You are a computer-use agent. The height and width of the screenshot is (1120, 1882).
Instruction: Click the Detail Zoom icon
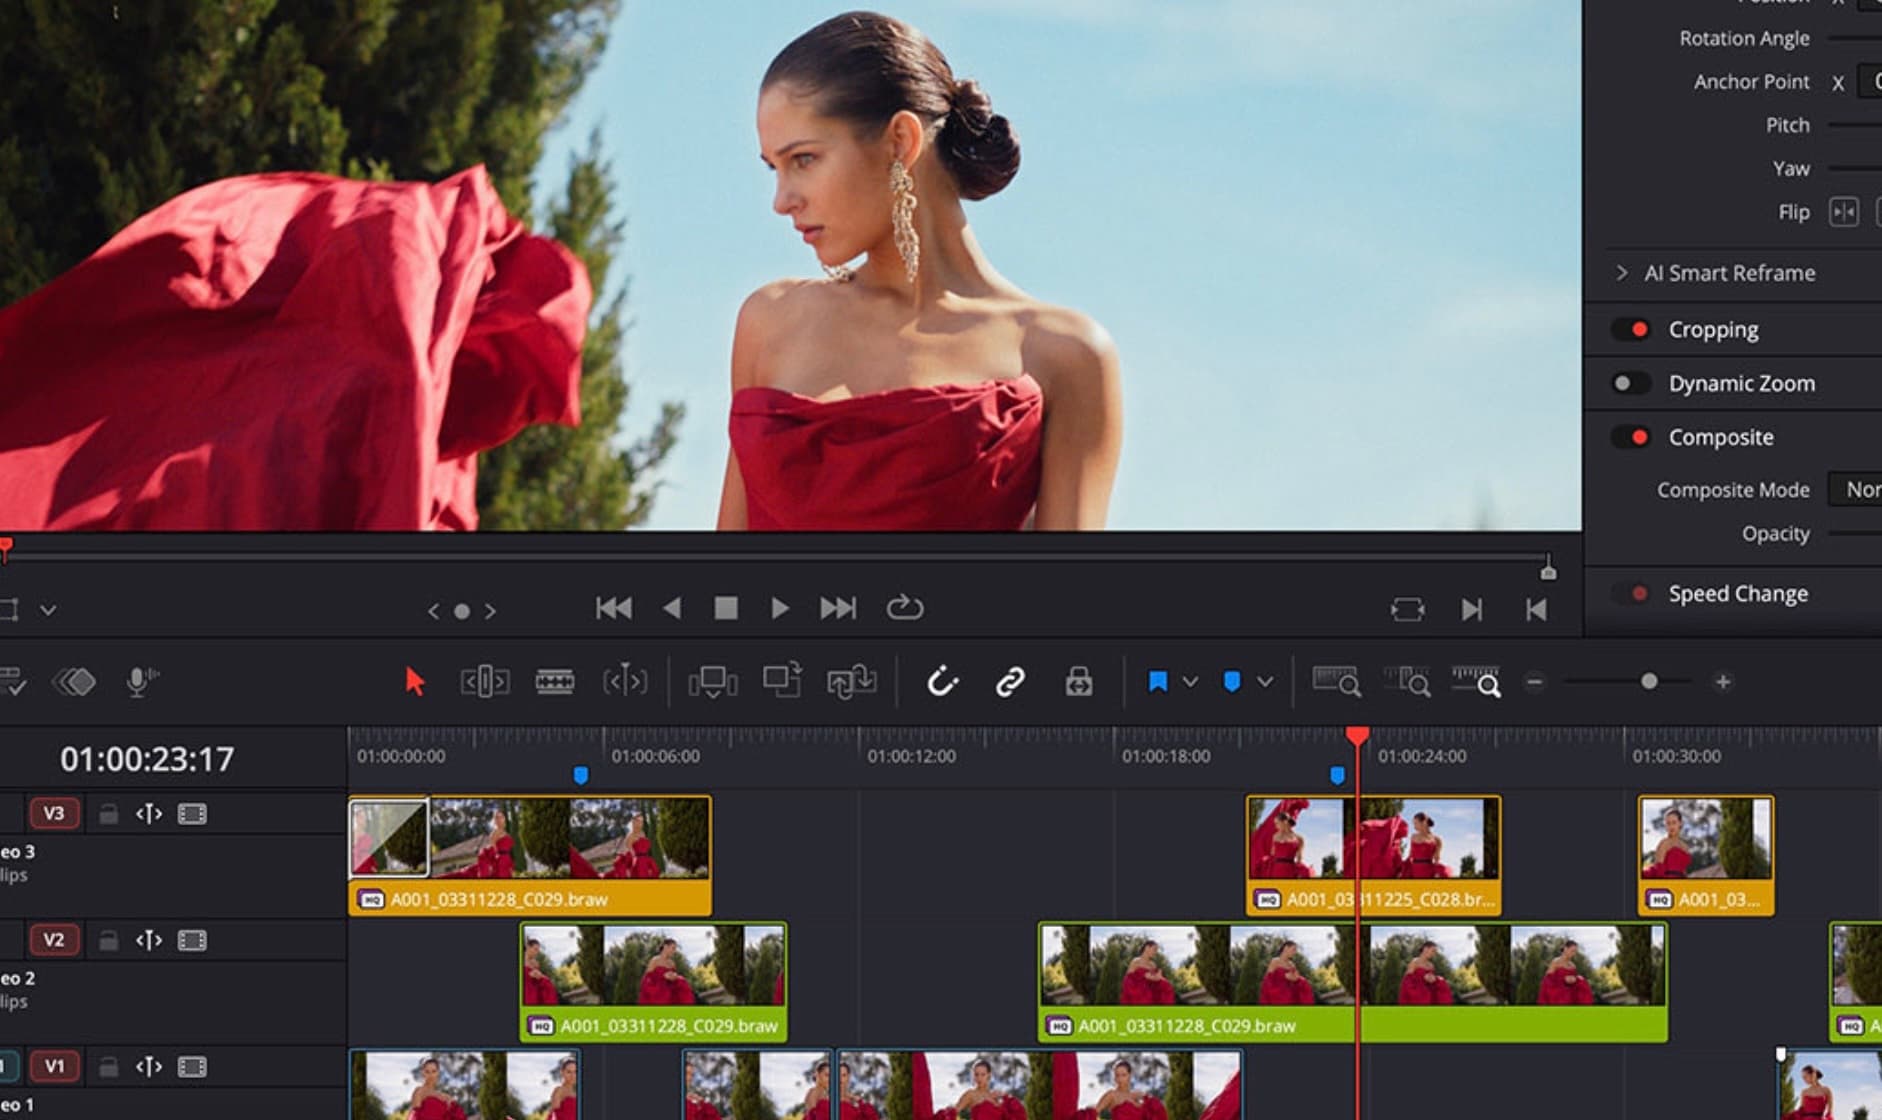(x=1407, y=682)
